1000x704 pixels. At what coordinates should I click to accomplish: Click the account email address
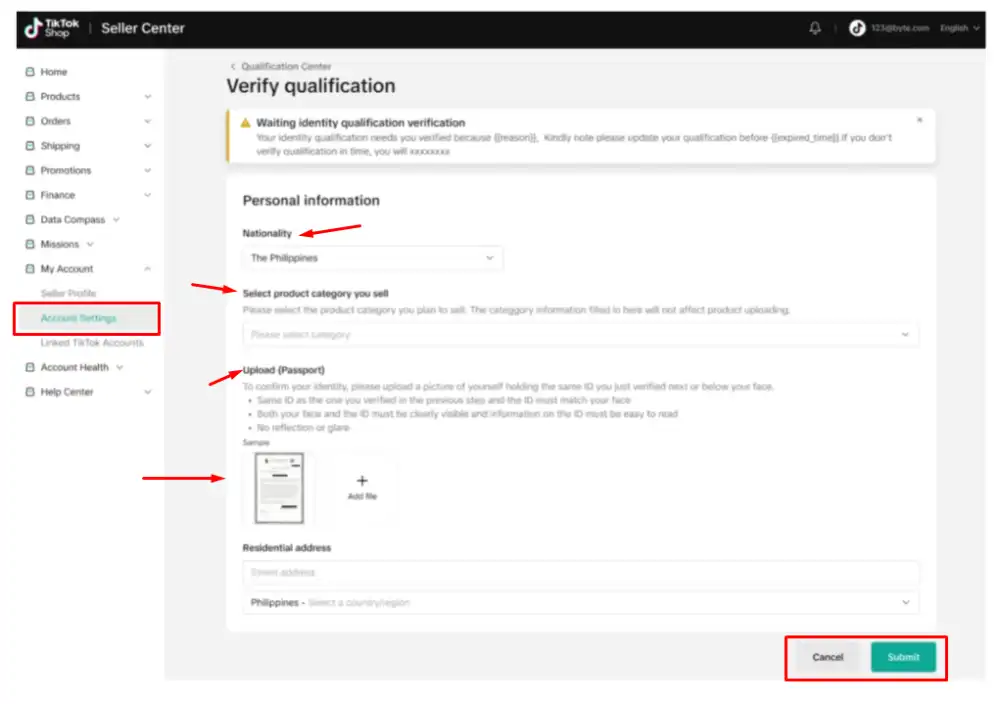pyautogui.click(x=899, y=28)
